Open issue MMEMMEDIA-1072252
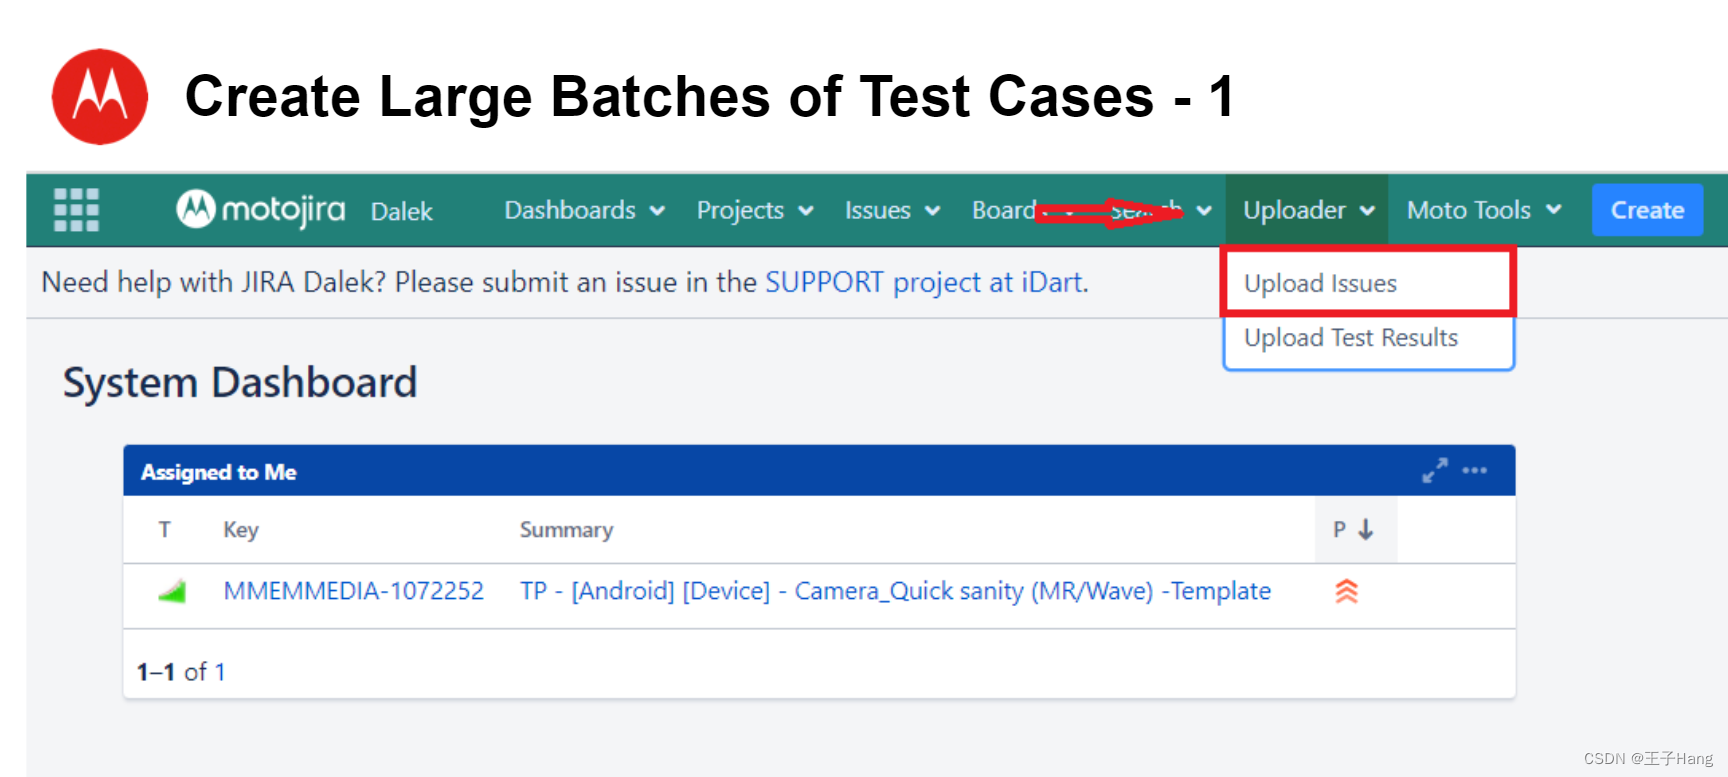The image size is (1728, 777). [353, 591]
